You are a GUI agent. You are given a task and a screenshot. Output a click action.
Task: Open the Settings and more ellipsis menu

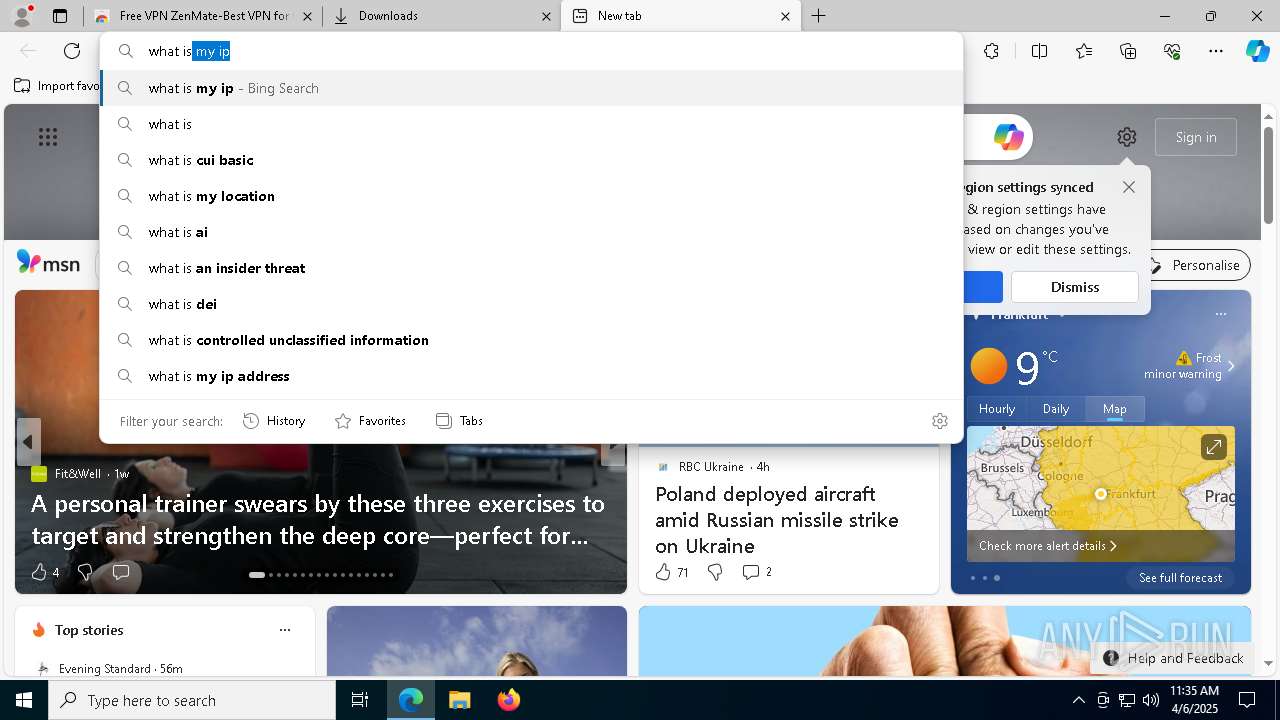[x=1216, y=51]
